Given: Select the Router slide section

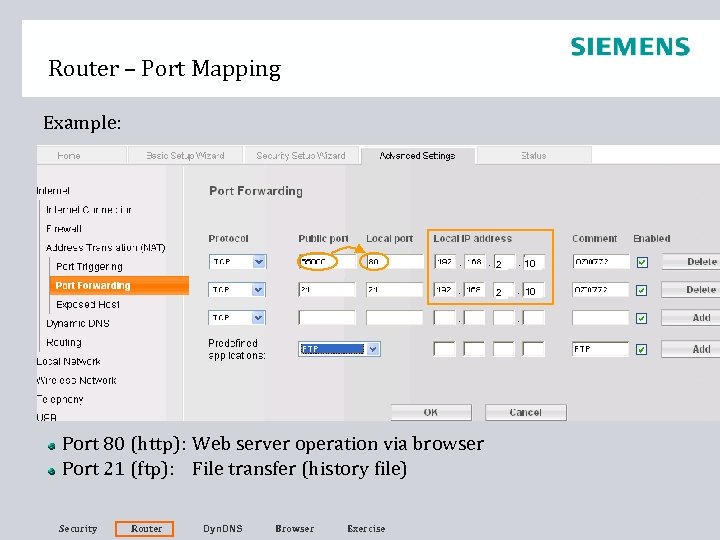Looking at the screenshot, I should 145,529.
